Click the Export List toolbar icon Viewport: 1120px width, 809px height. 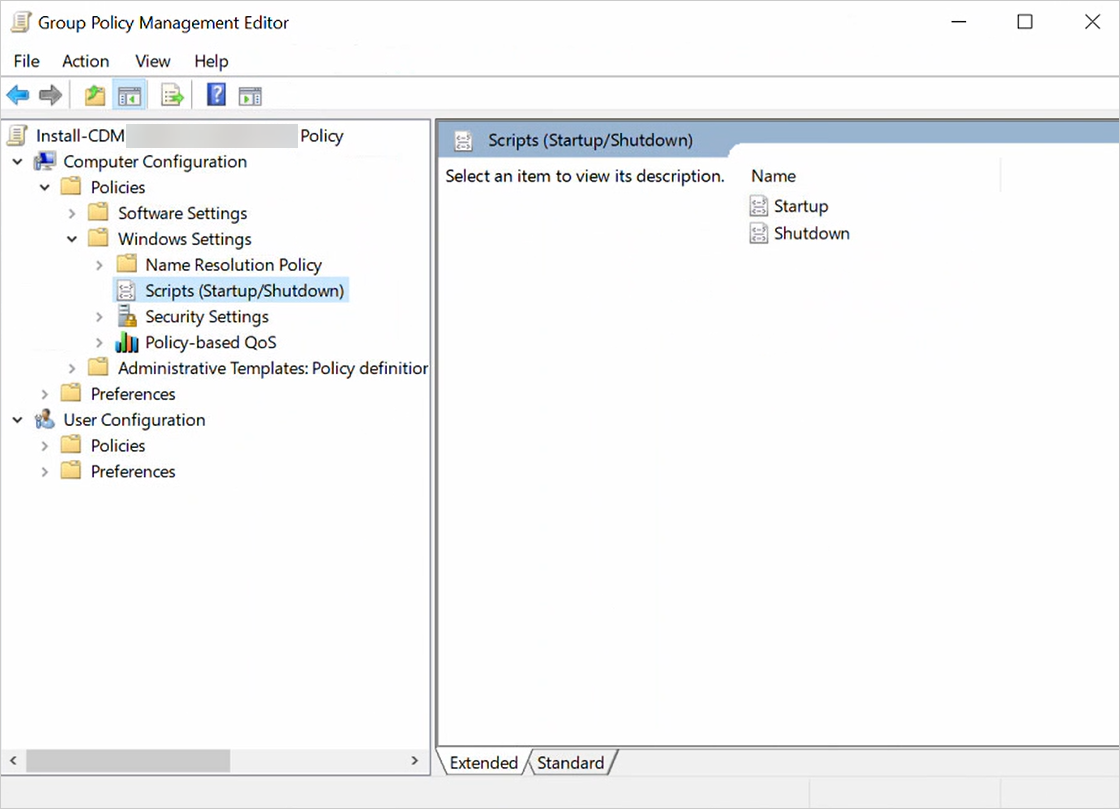tap(173, 96)
